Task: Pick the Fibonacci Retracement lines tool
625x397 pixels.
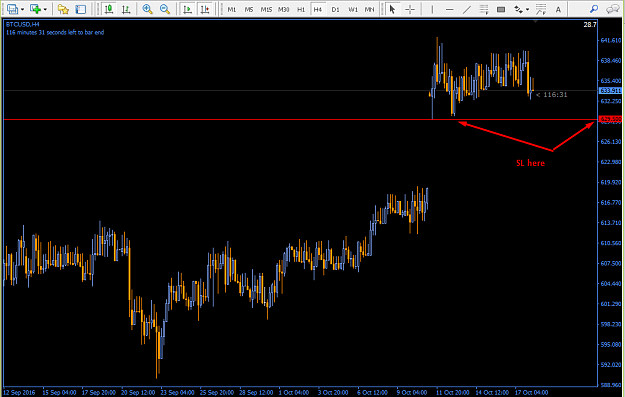Action: click(484, 9)
